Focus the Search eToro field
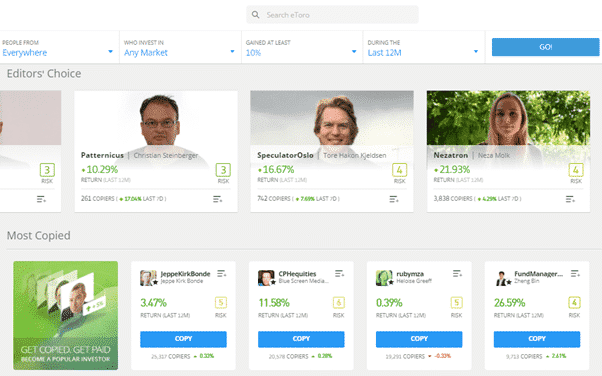This screenshot has height=376, width=602. tap(332, 15)
